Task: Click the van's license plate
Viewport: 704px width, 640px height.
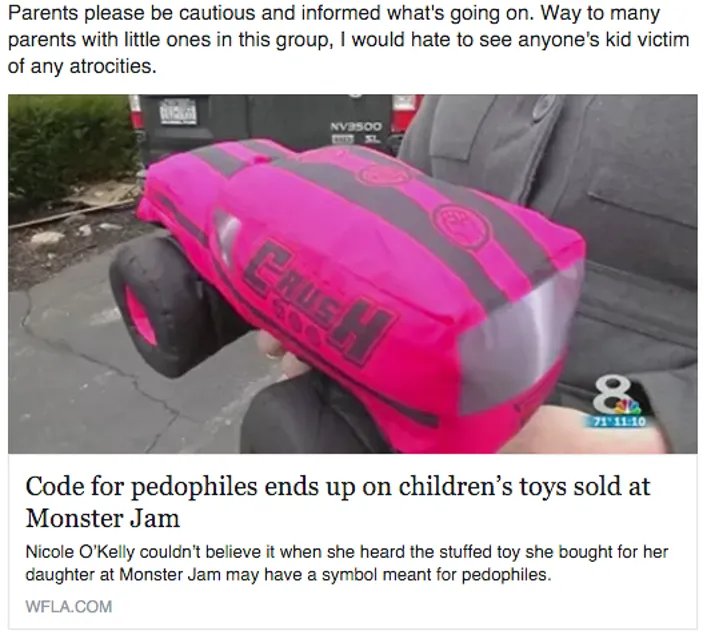Action: pyautogui.click(x=179, y=112)
